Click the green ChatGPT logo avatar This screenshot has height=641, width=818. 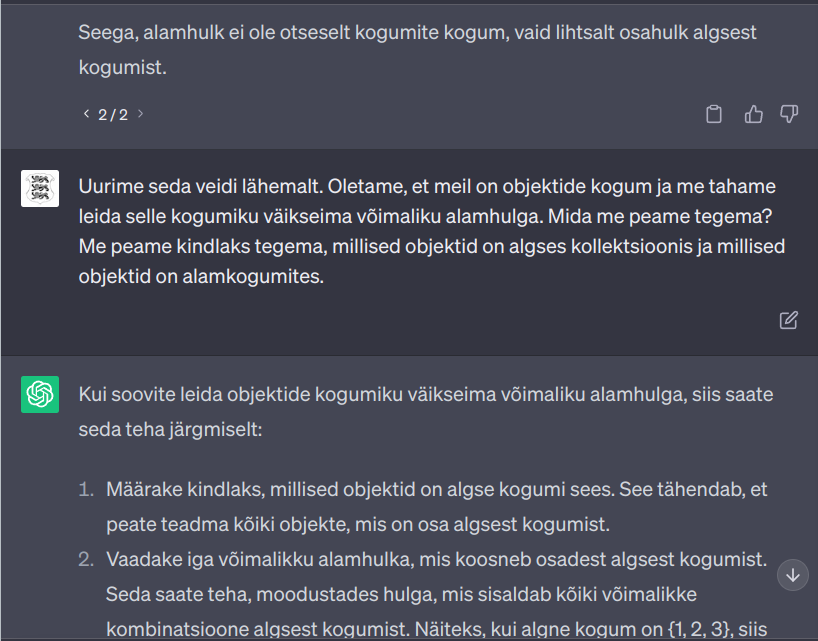(x=40, y=394)
